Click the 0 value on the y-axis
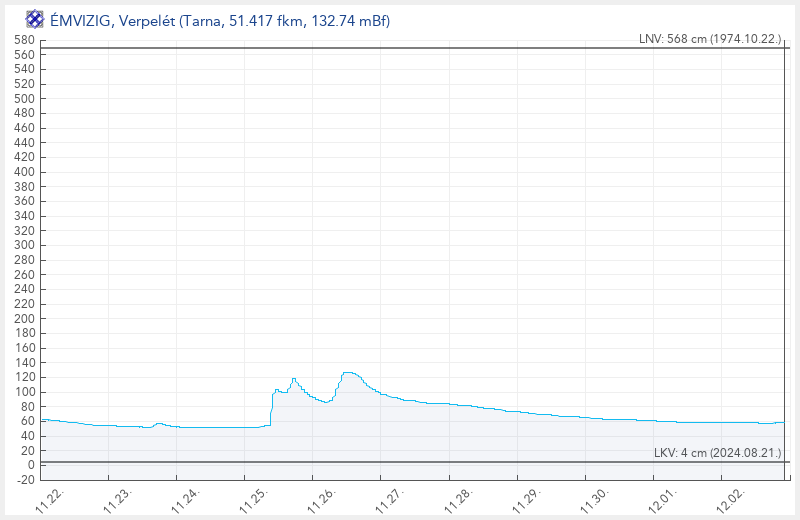800x520 pixels. 31,465
